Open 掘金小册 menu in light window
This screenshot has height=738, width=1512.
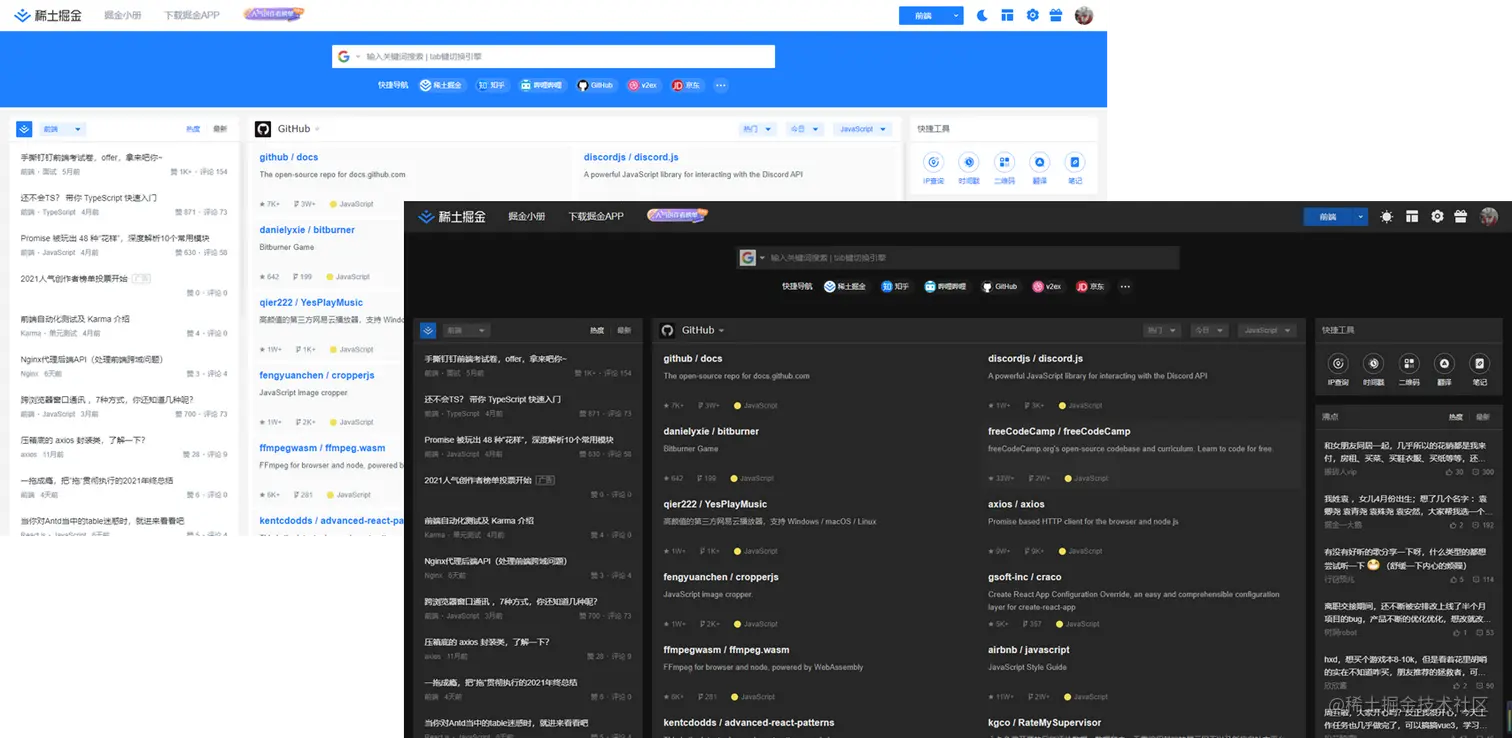[x=124, y=15]
